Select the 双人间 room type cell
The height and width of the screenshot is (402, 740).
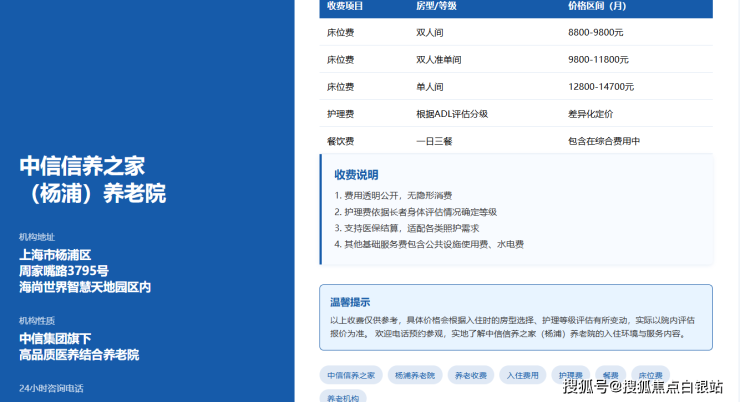429,33
